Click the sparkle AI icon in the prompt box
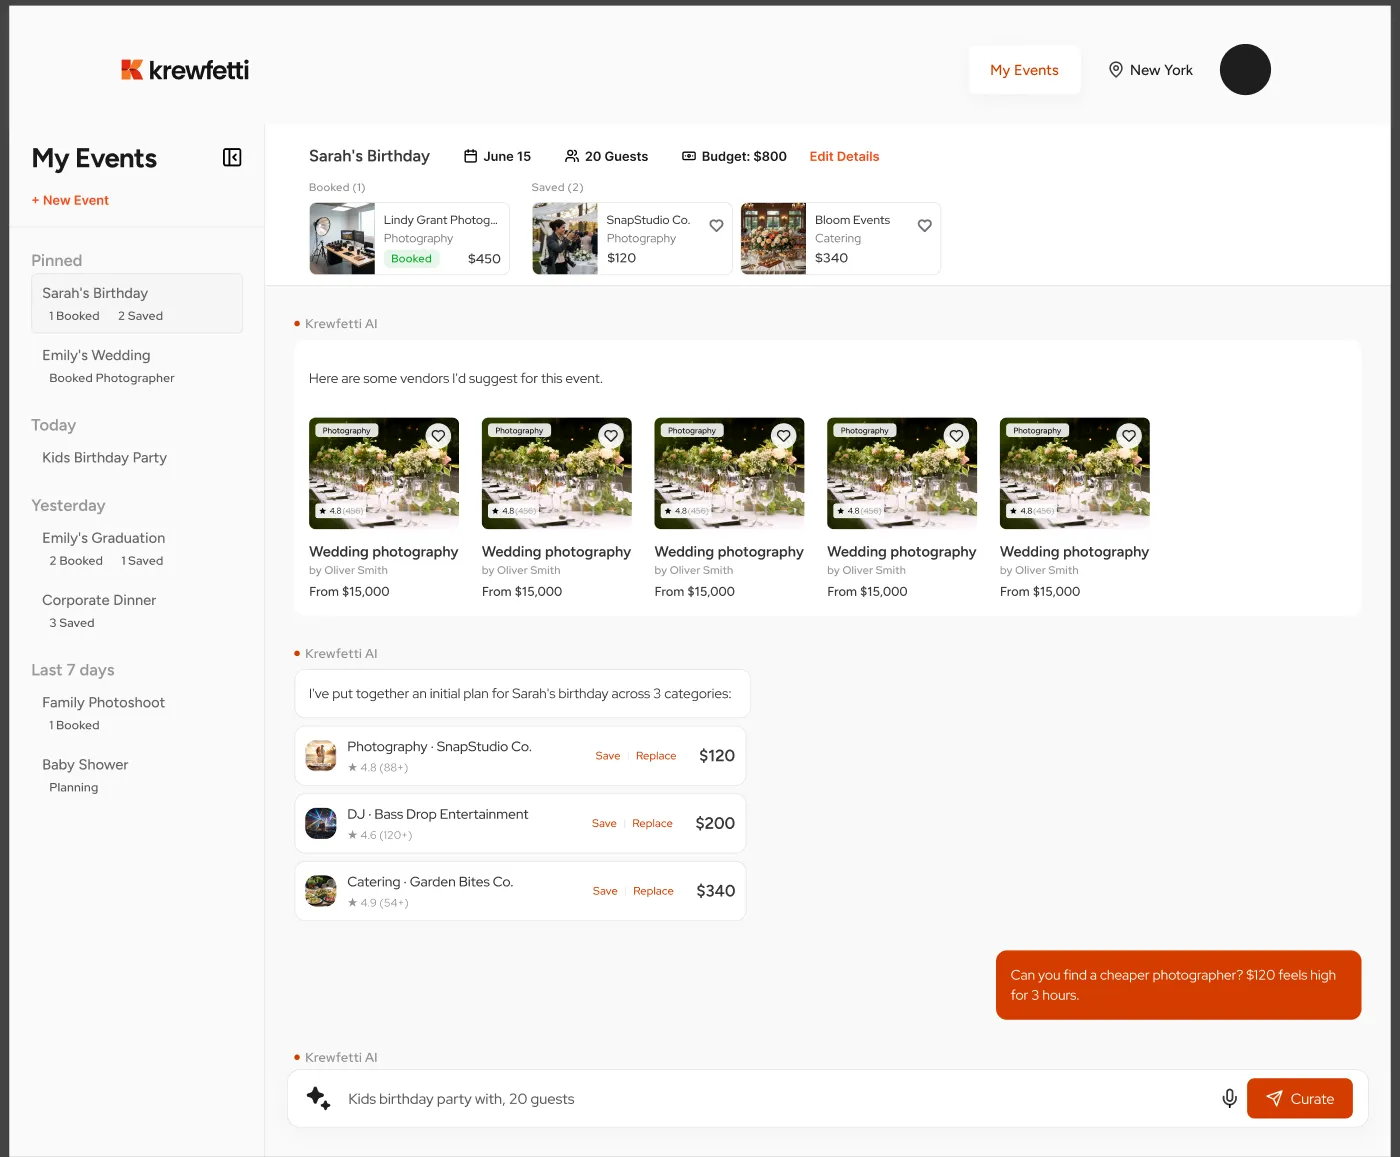The image size is (1400, 1157). click(x=318, y=1098)
